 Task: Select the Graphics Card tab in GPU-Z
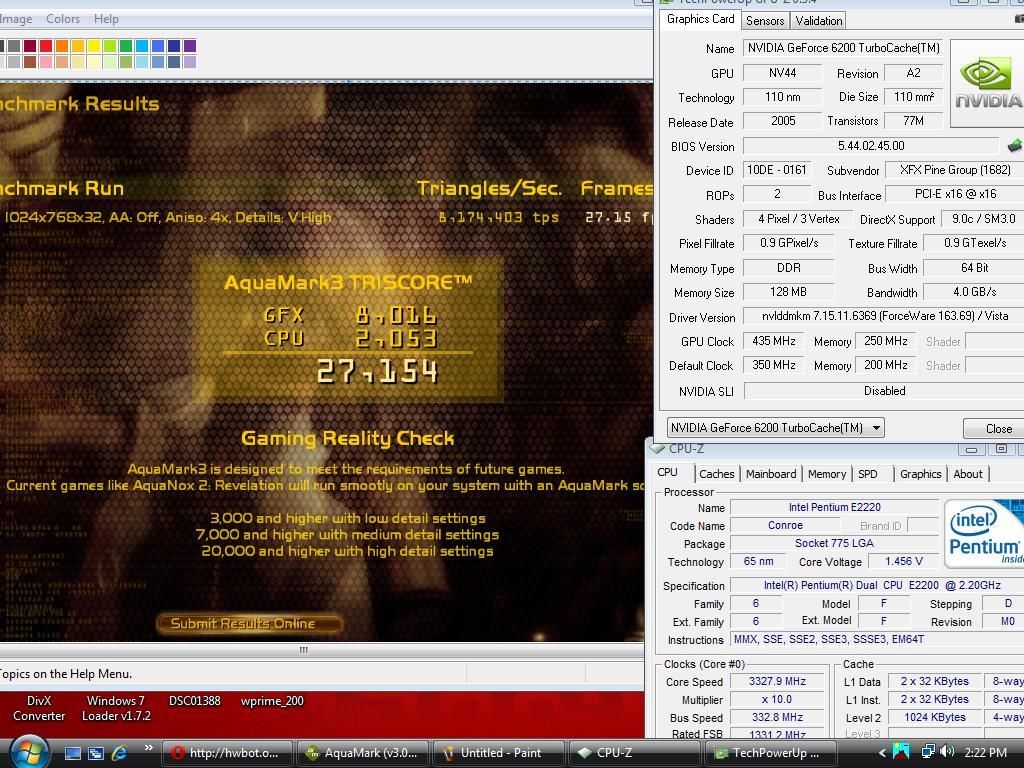[x=700, y=20]
